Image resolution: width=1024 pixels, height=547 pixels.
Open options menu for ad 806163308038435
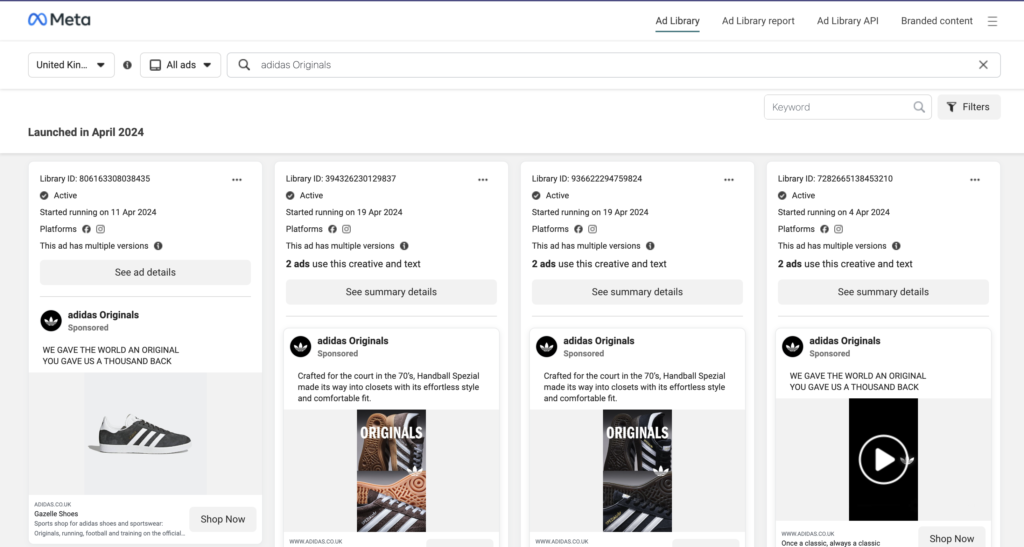237,180
